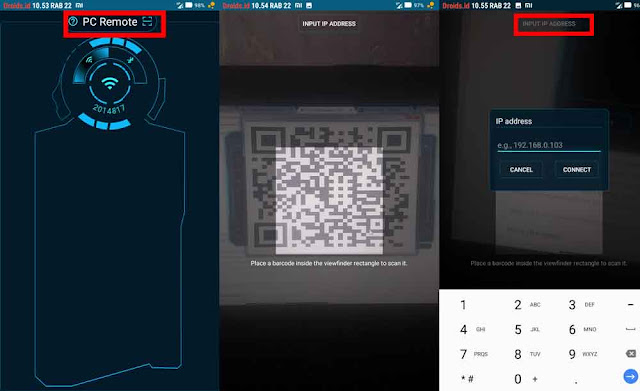This screenshot has height=391, width=640.
Task: Tap INPUT IP ADDRESS on the QR scanner screen
Action: click(x=329, y=24)
